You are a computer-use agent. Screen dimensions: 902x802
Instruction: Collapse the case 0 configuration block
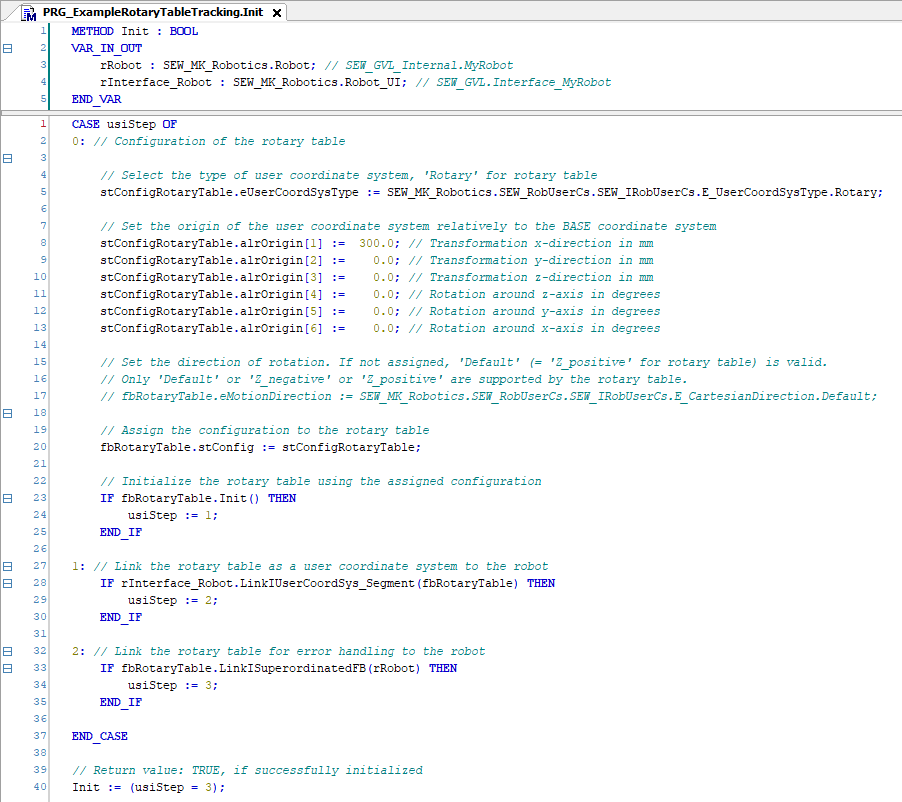pos(8,158)
